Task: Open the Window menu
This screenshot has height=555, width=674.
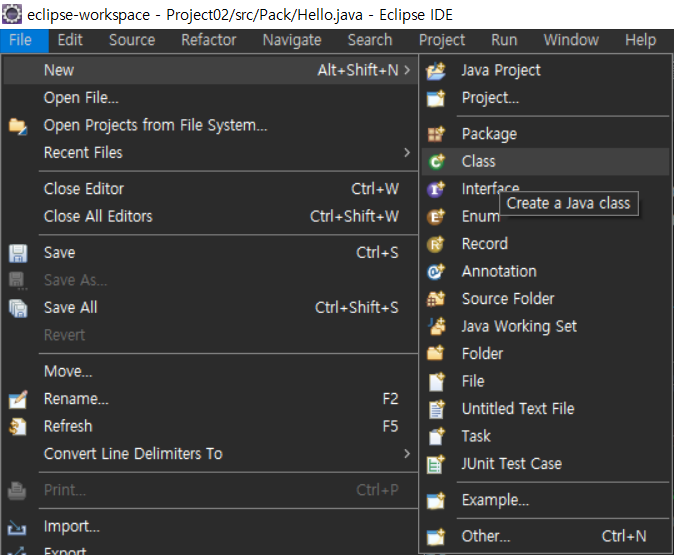Action: coord(571,40)
